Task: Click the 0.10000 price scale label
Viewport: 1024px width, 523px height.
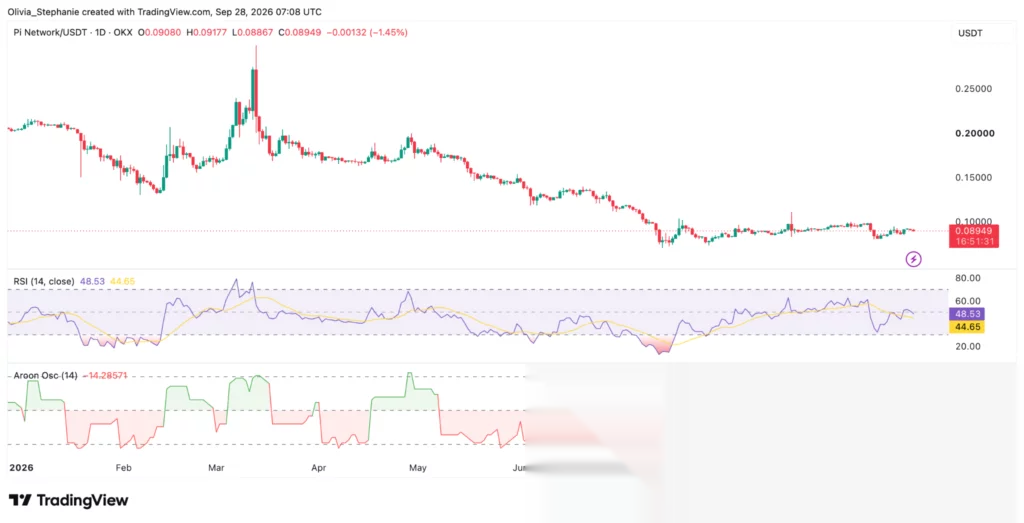Action: (976, 221)
